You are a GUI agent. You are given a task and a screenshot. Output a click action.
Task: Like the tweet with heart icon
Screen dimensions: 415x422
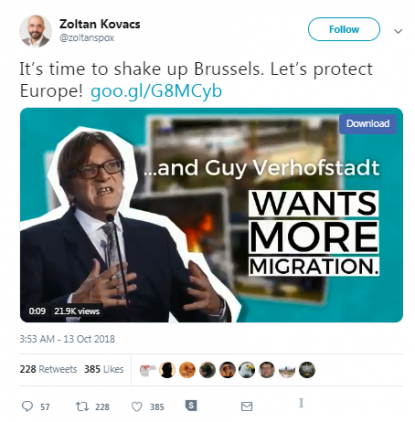pyautogui.click(x=137, y=407)
